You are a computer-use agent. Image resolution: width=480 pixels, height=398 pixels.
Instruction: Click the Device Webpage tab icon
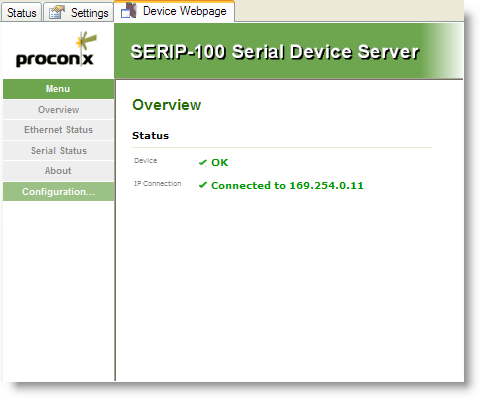pos(129,11)
